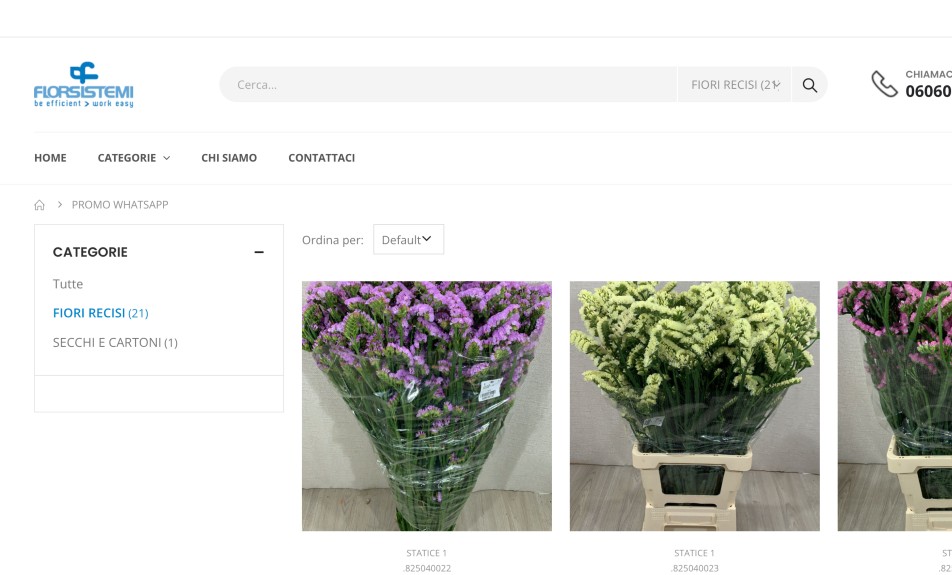
Task: Click the Florsistemi logo
Action: coord(83,85)
